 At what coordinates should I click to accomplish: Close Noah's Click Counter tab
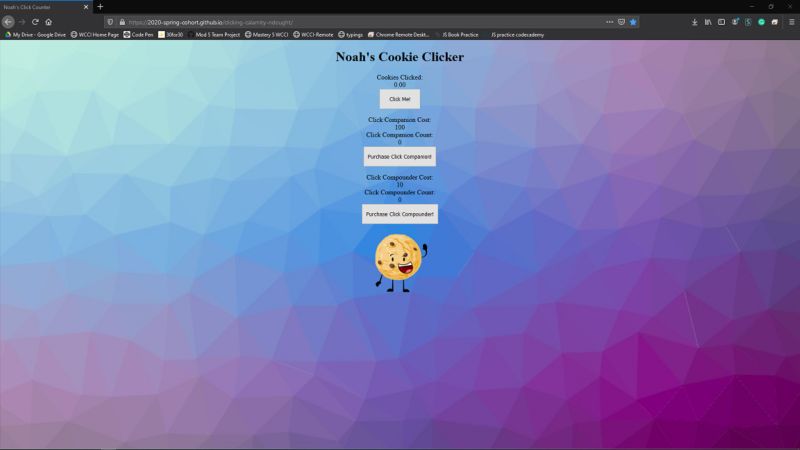[86, 7]
